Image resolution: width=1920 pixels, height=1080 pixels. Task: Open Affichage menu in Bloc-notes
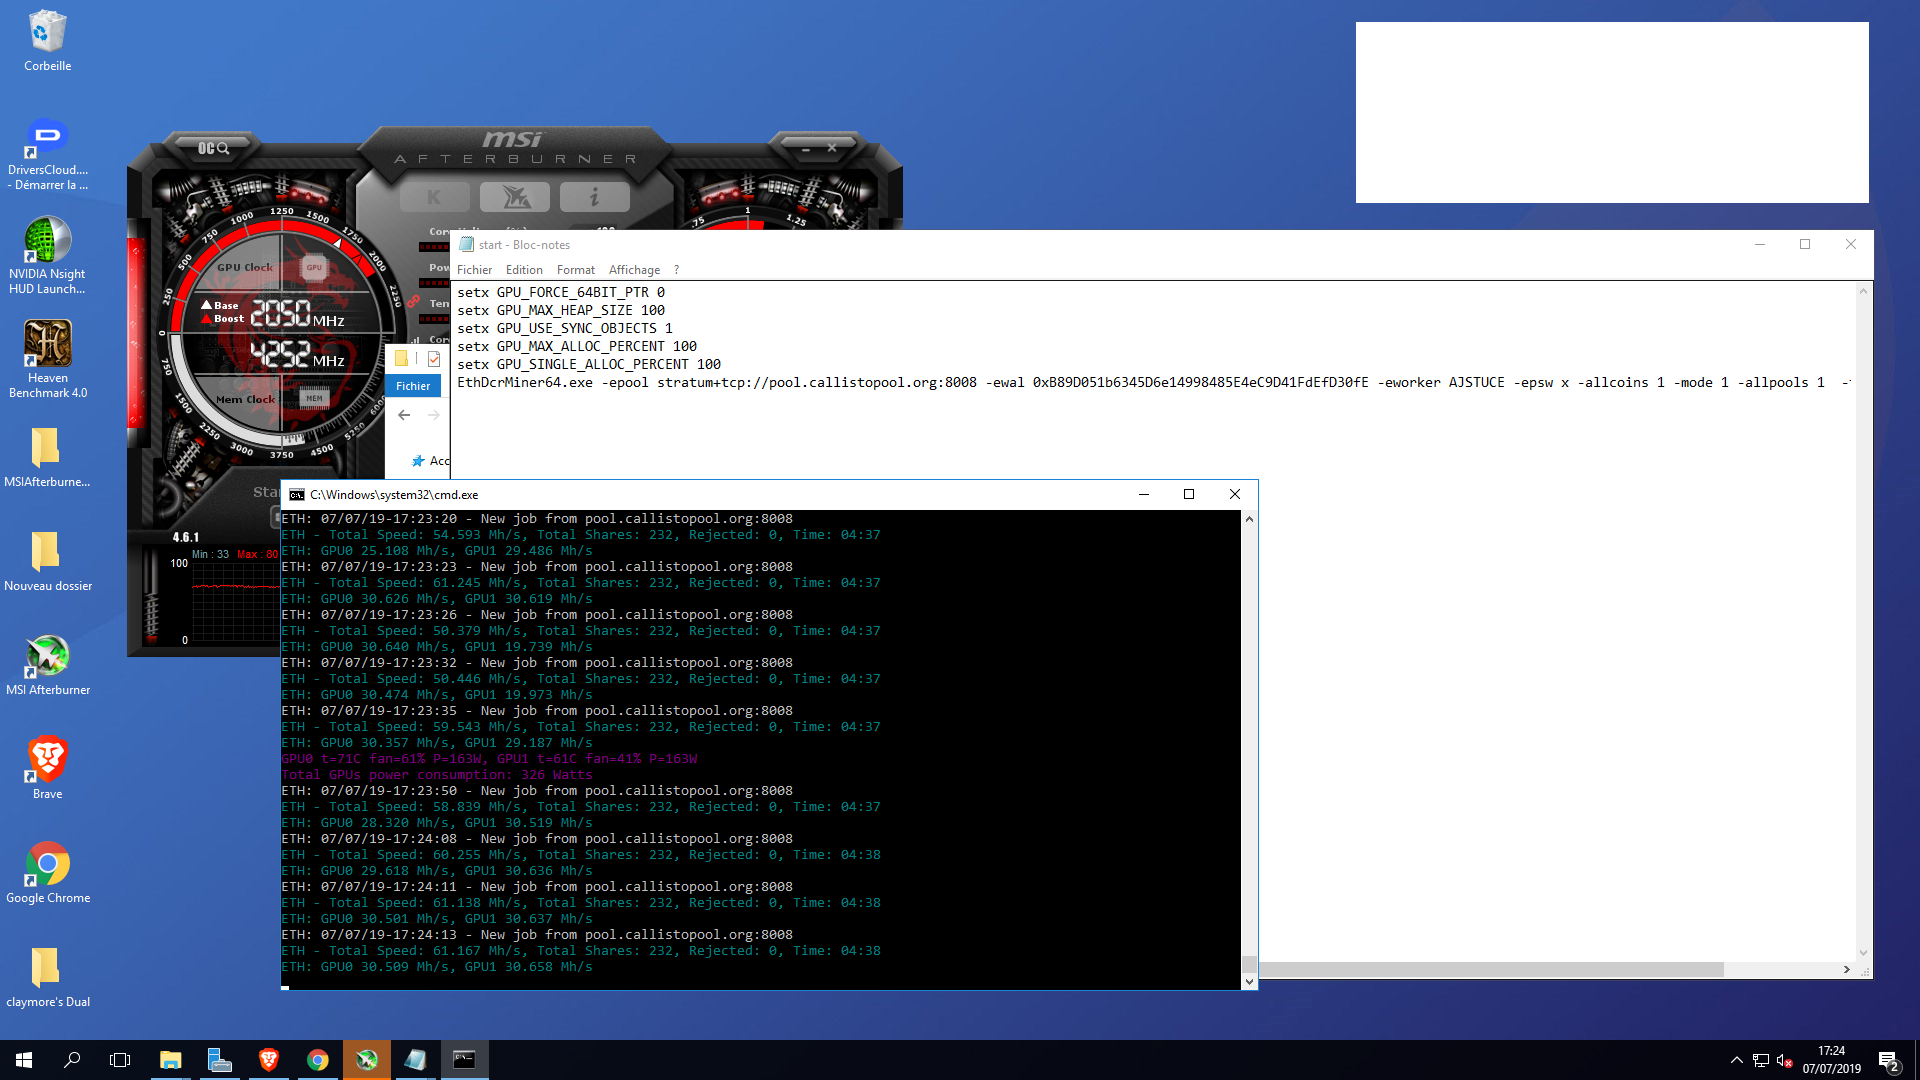click(634, 270)
